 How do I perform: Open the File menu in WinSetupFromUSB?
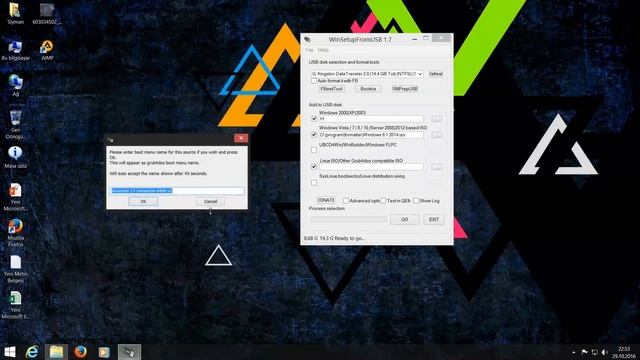click(309, 50)
